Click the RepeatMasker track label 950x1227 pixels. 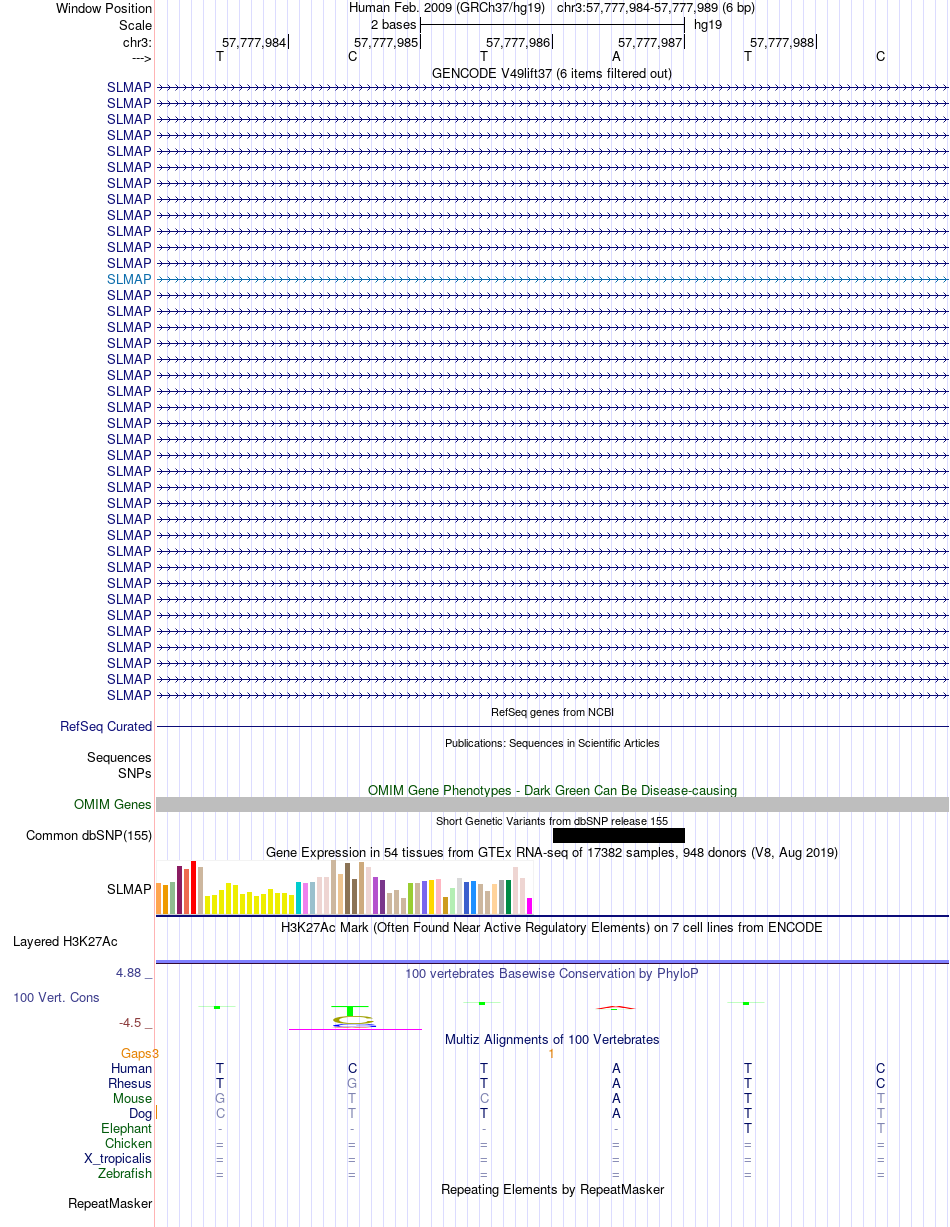(x=109, y=1203)
